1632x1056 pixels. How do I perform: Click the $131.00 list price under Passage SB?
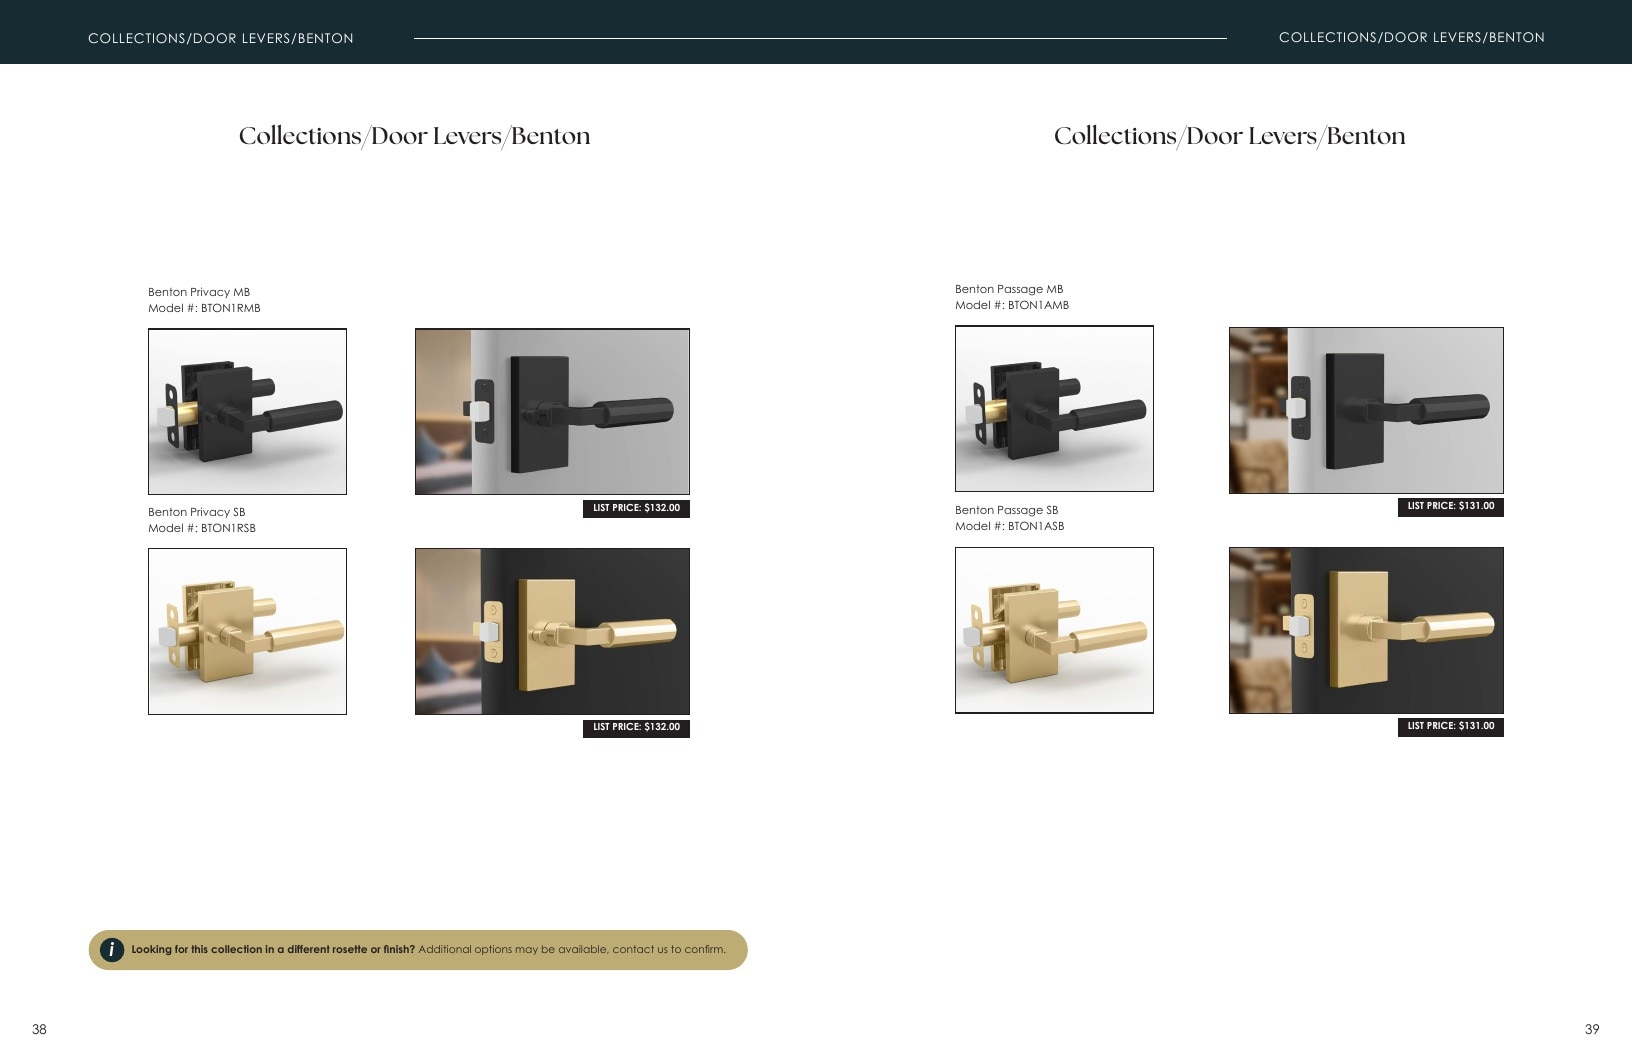(x=1450, y=726)
